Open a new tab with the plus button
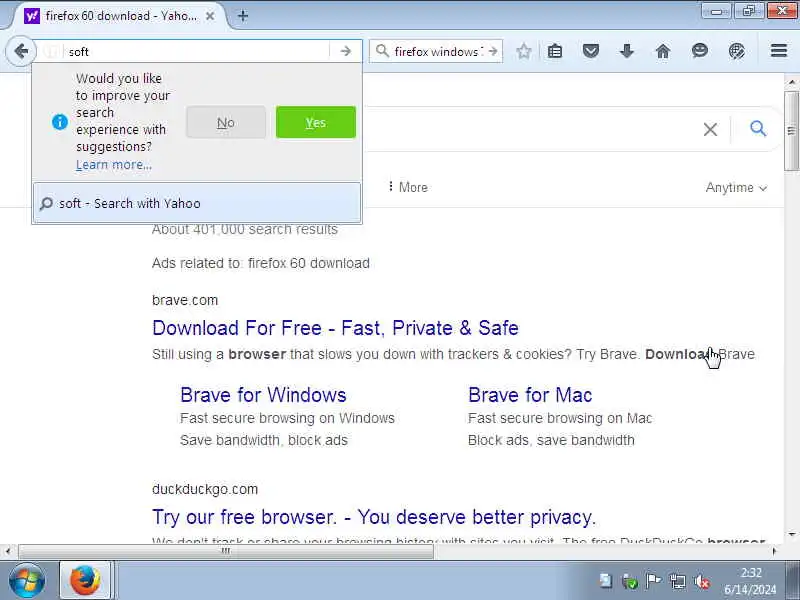The width and height of the screenshot is (800, 600). point(243,16)
